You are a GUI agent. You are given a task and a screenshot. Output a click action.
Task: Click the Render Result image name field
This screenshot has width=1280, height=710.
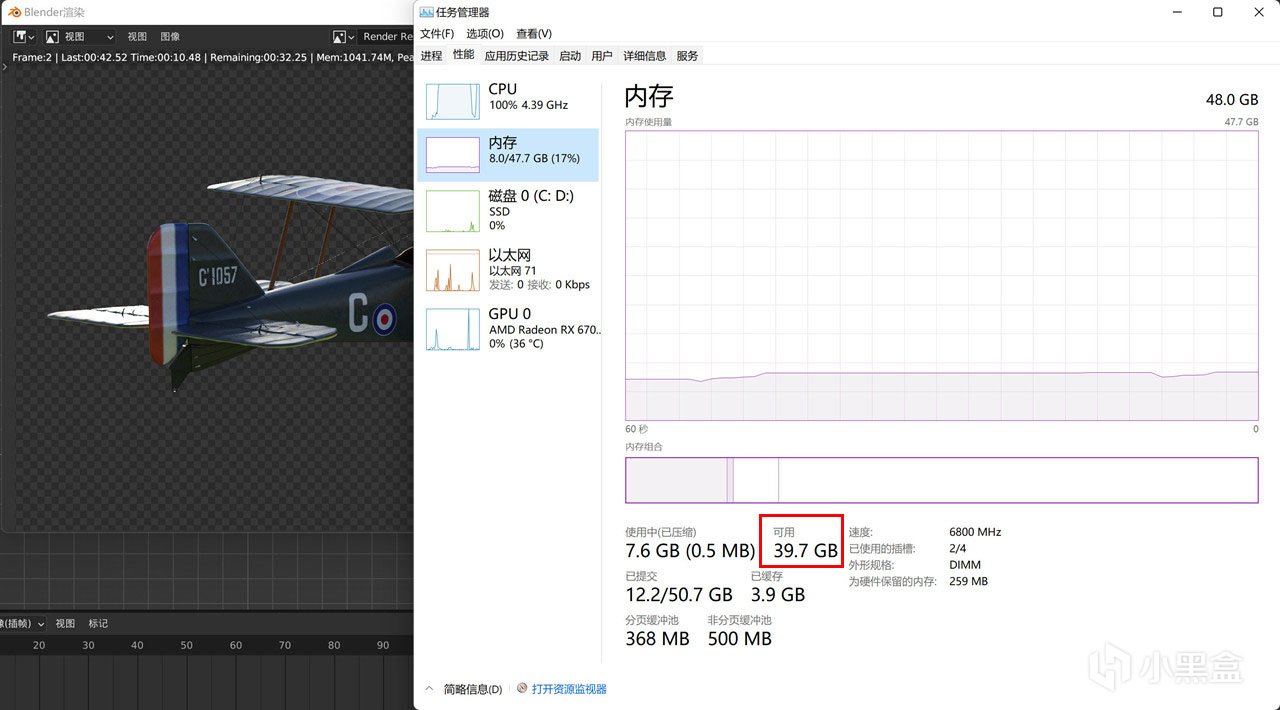point(388,36)
